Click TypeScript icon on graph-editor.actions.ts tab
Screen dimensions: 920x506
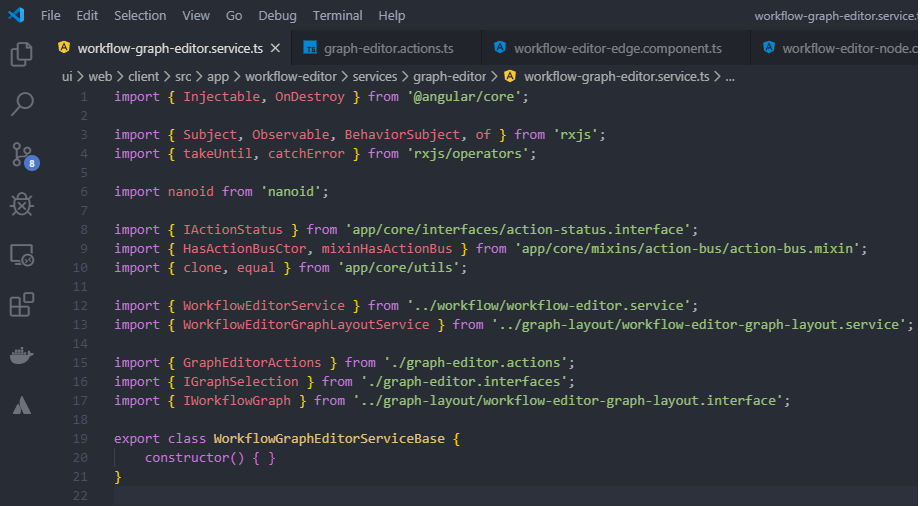click(x=310, y=48)
